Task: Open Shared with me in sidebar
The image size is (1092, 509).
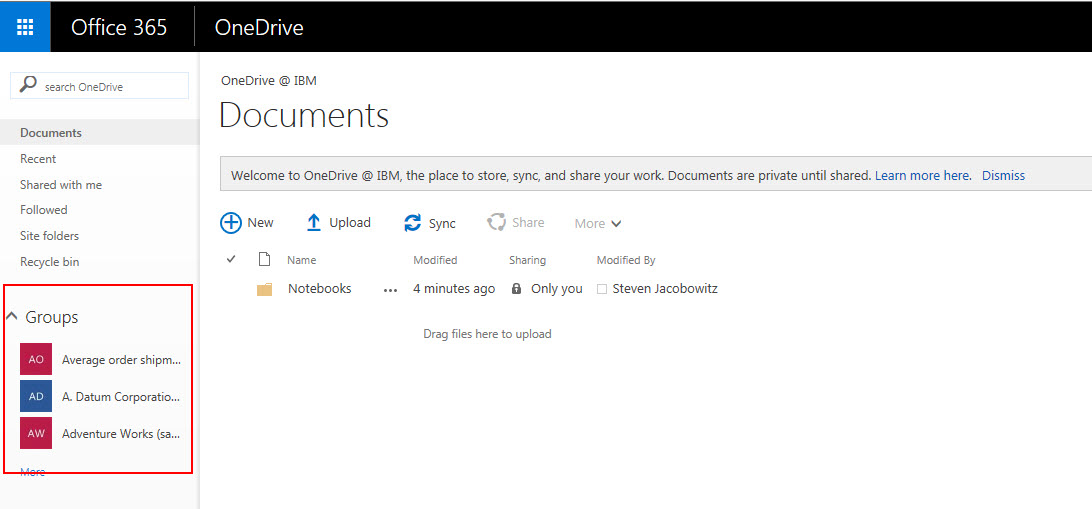Action: [x=61, y=185]
